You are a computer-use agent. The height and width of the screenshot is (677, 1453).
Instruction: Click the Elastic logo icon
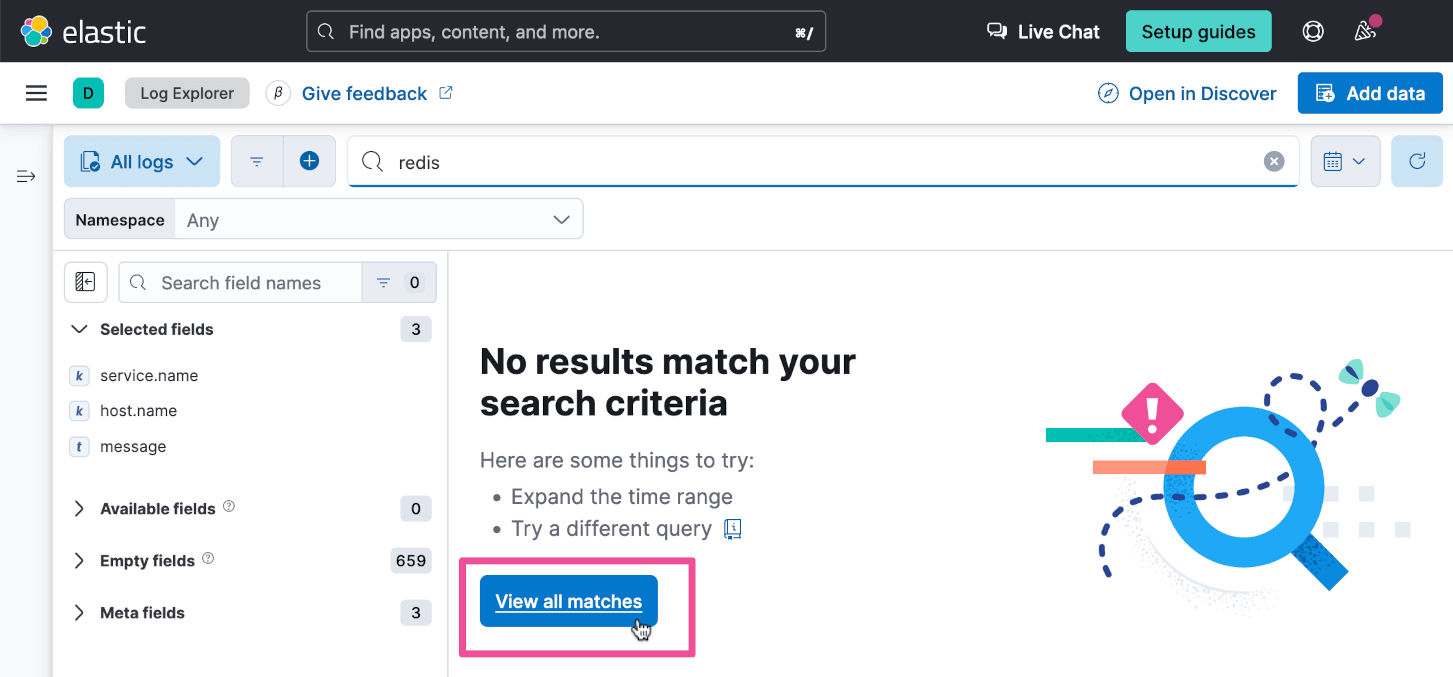37,31
